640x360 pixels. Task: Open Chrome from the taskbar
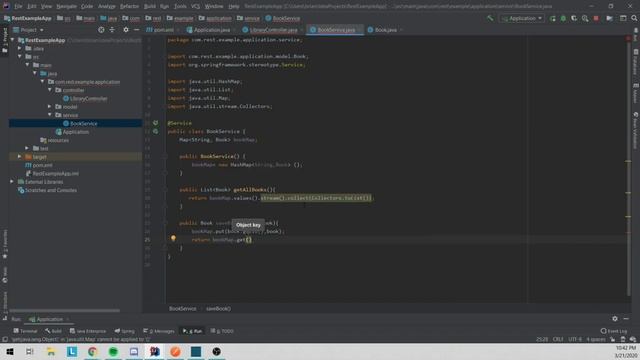pyautogui.click(x=92, y=351)
